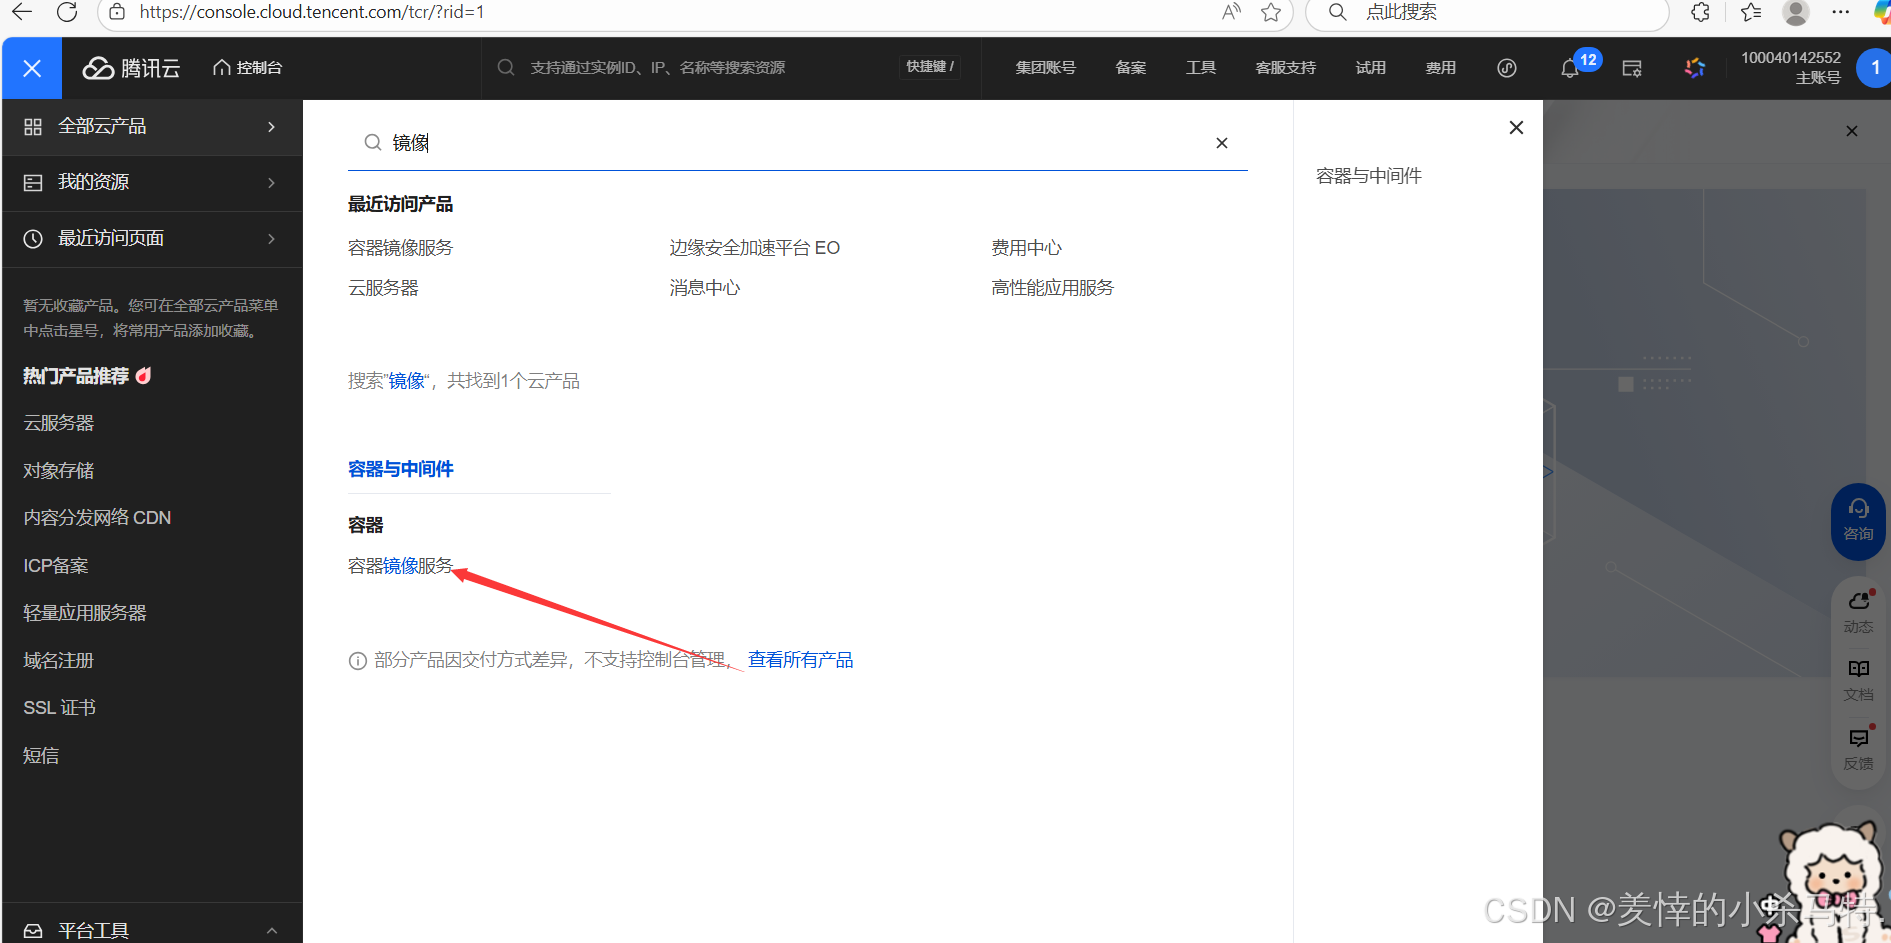Open 短信 in the sidebar
The height and width of the screenshot is (943, 1891).
pyautogui.click(x=41, y=756)
